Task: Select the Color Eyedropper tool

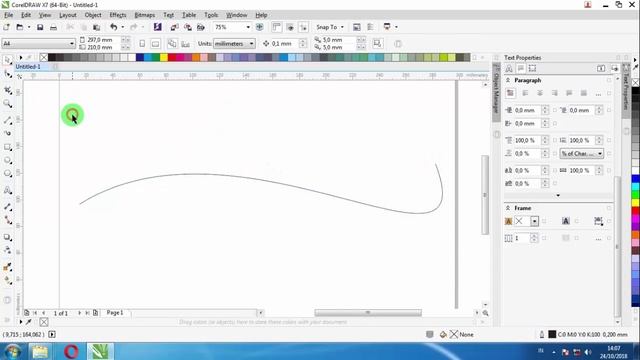Action: (x=7, y=267)
